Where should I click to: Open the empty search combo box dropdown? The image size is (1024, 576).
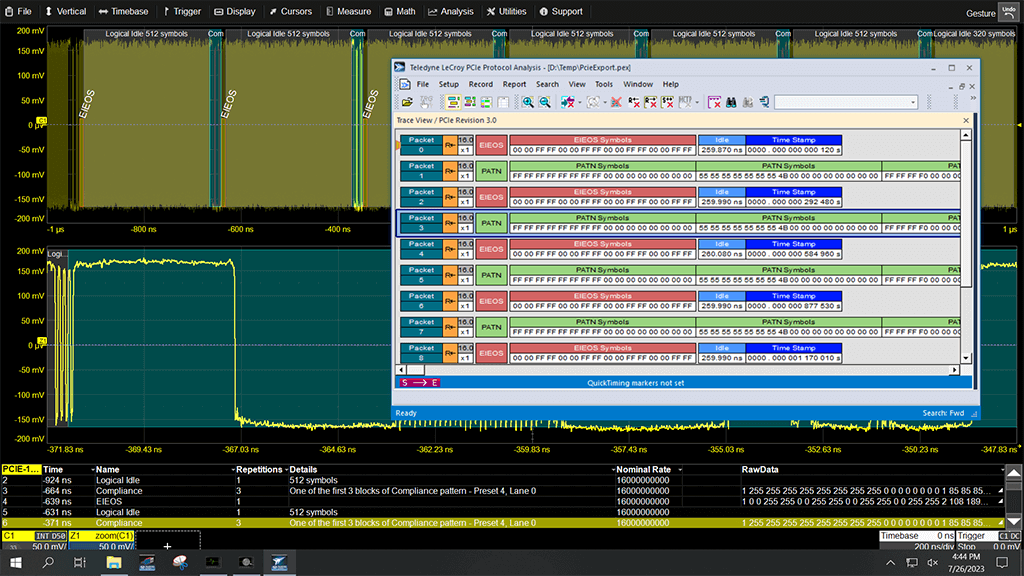coord(912,102)
